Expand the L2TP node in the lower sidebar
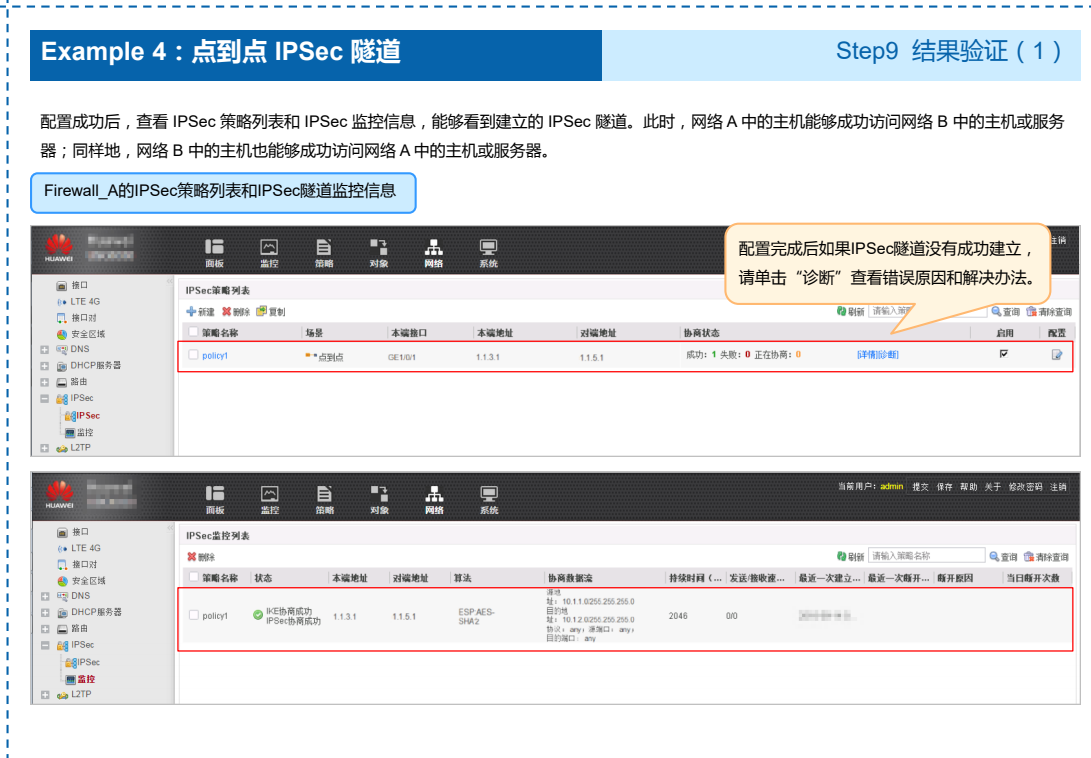The height and width of the screenshot is (758, 1091). click(44, 694)
